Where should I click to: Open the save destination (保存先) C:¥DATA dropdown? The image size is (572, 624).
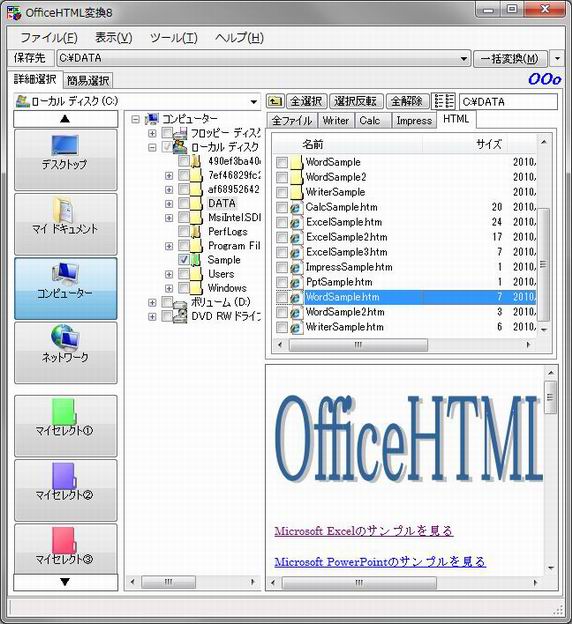tap(464, 59)
